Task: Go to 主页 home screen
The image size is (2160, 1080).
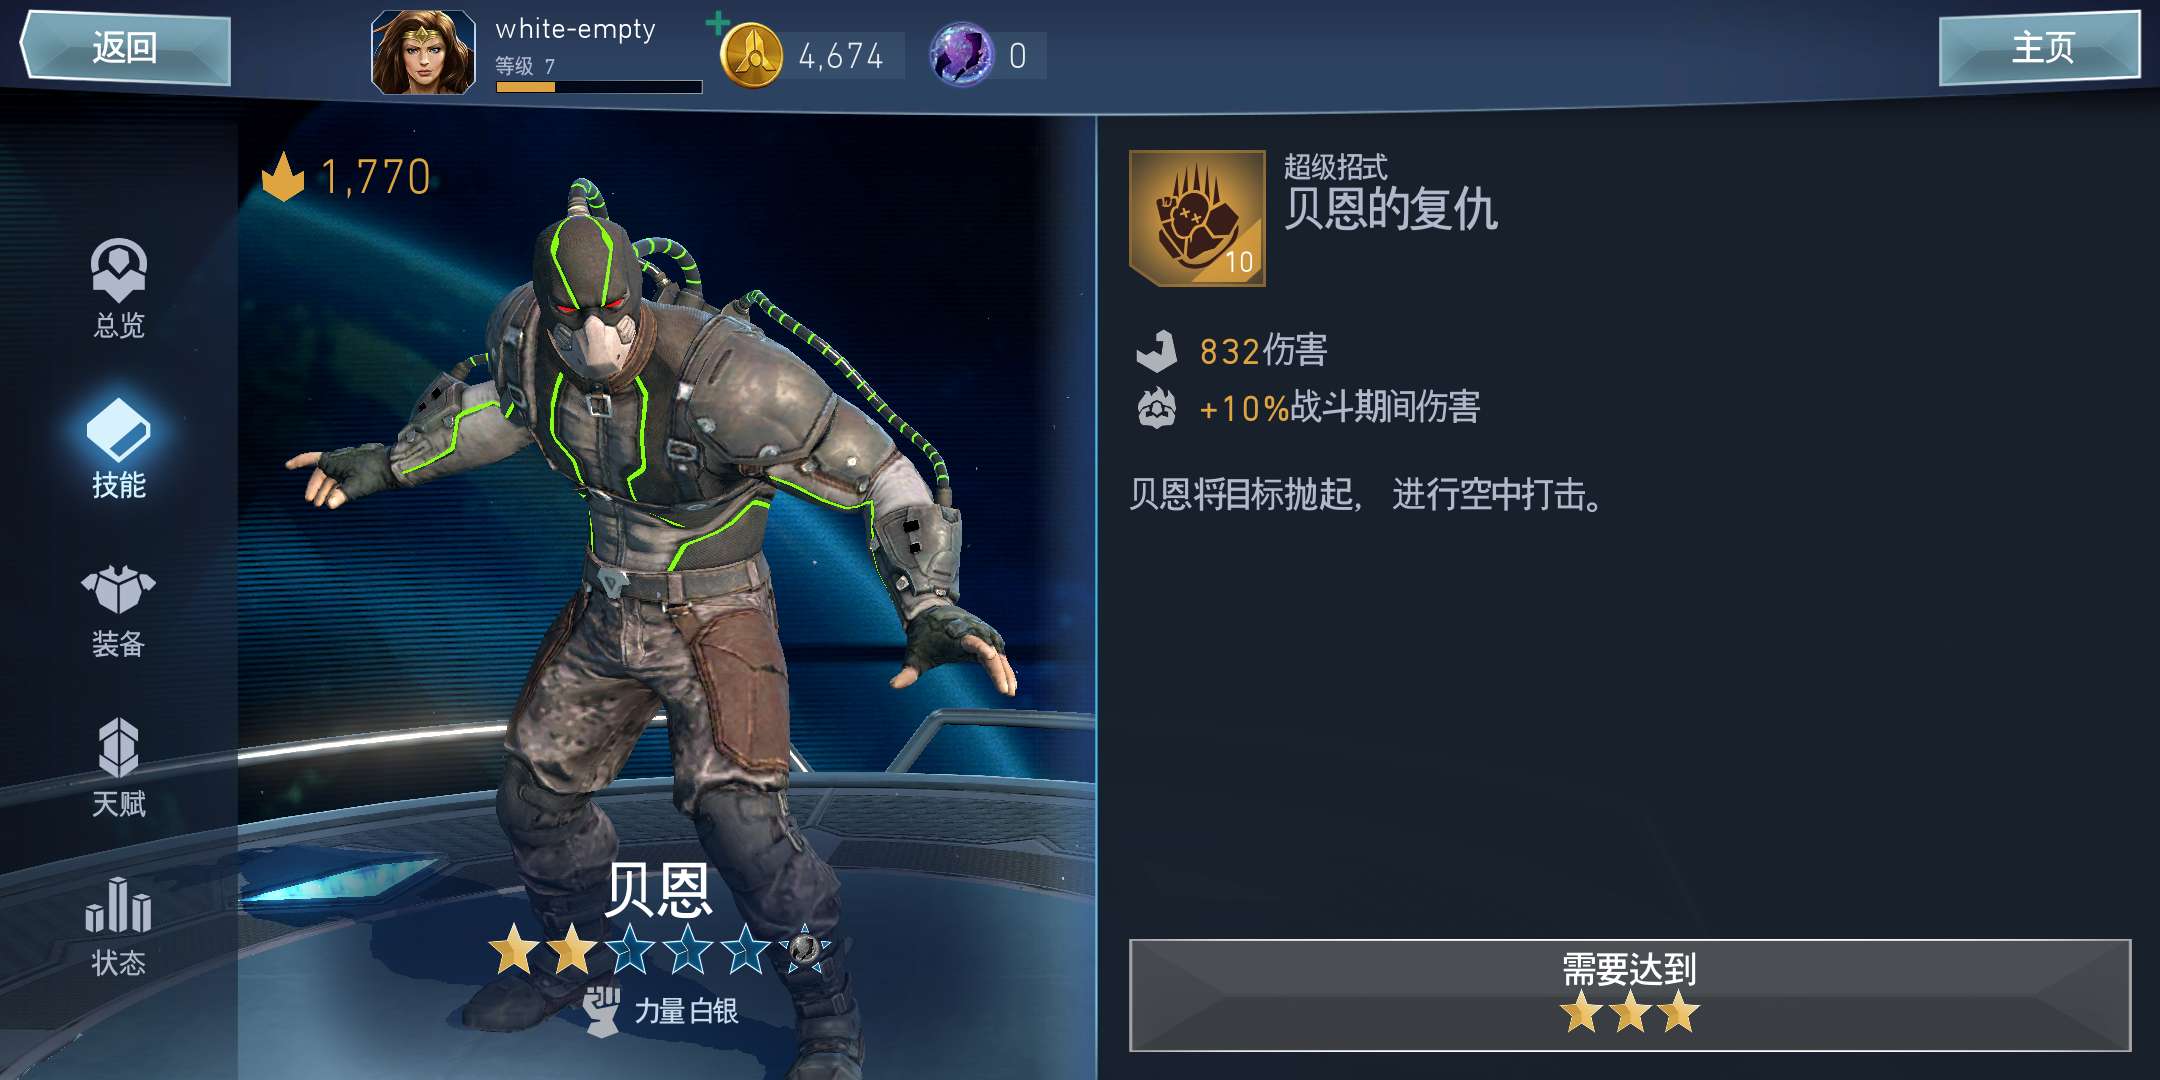Action: tap(2039, 47)
